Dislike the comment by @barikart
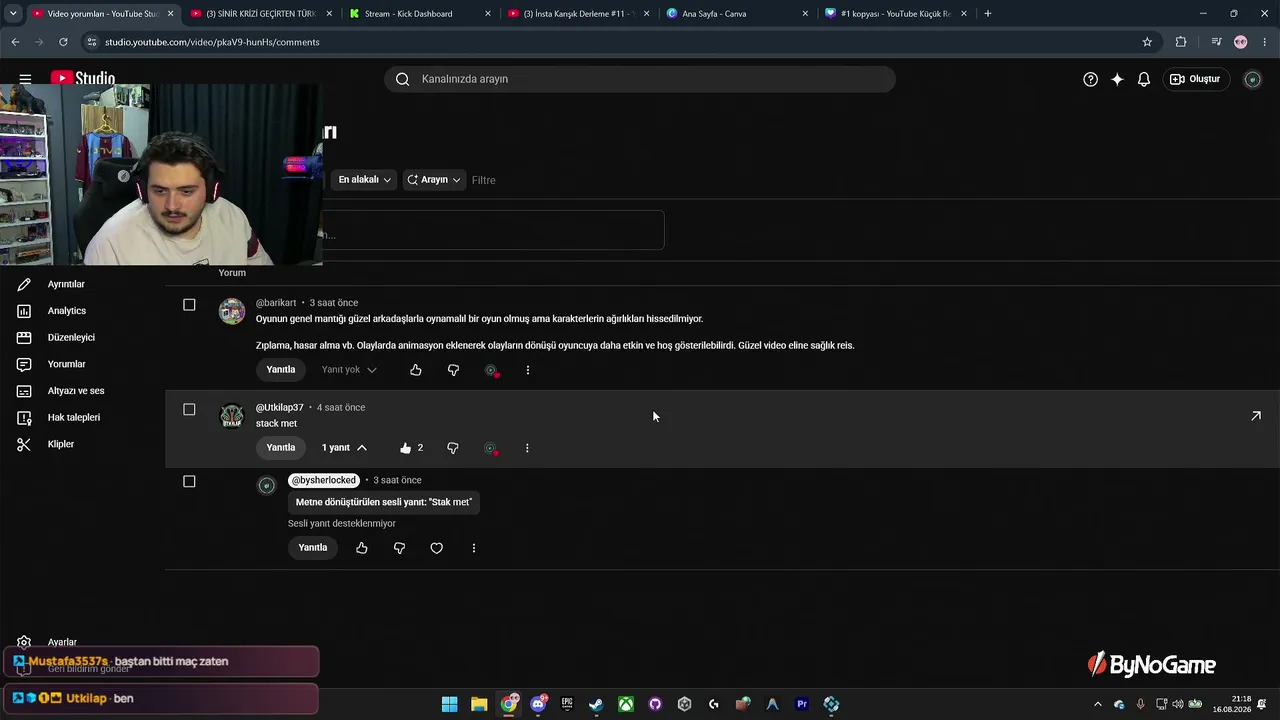The image size is (1280, 720). point(453,370)
